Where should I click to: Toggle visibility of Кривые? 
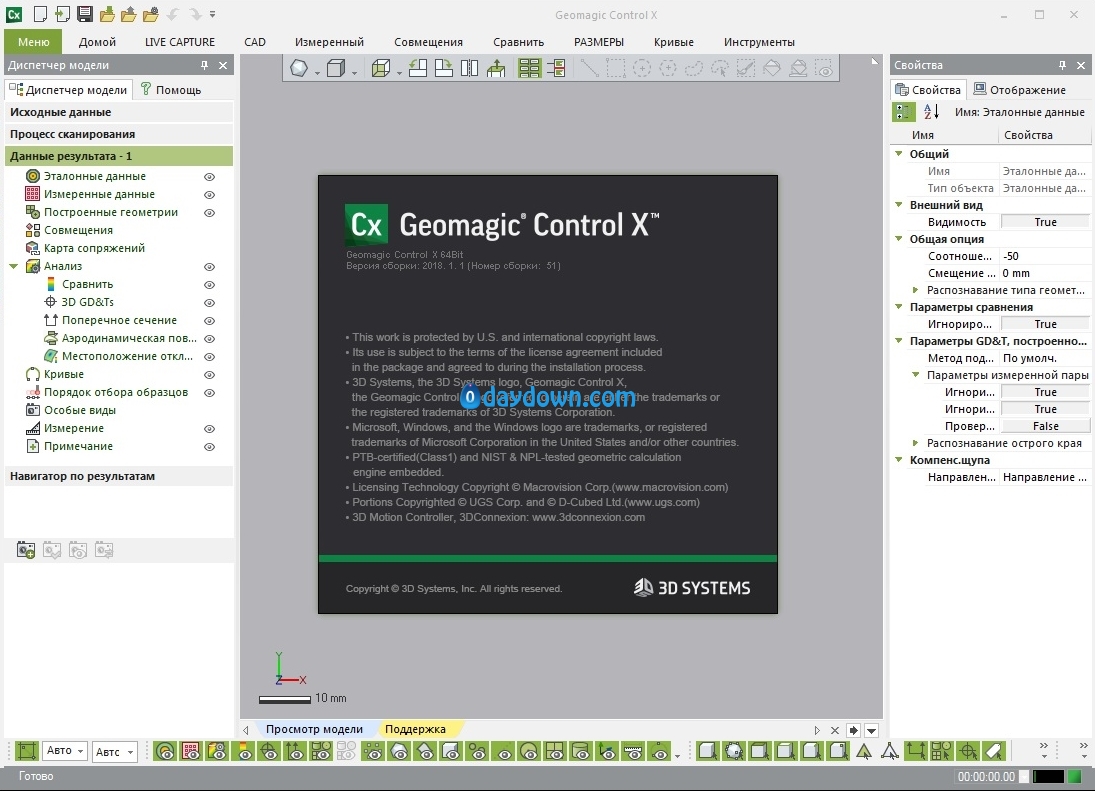[x=209, y=375]
